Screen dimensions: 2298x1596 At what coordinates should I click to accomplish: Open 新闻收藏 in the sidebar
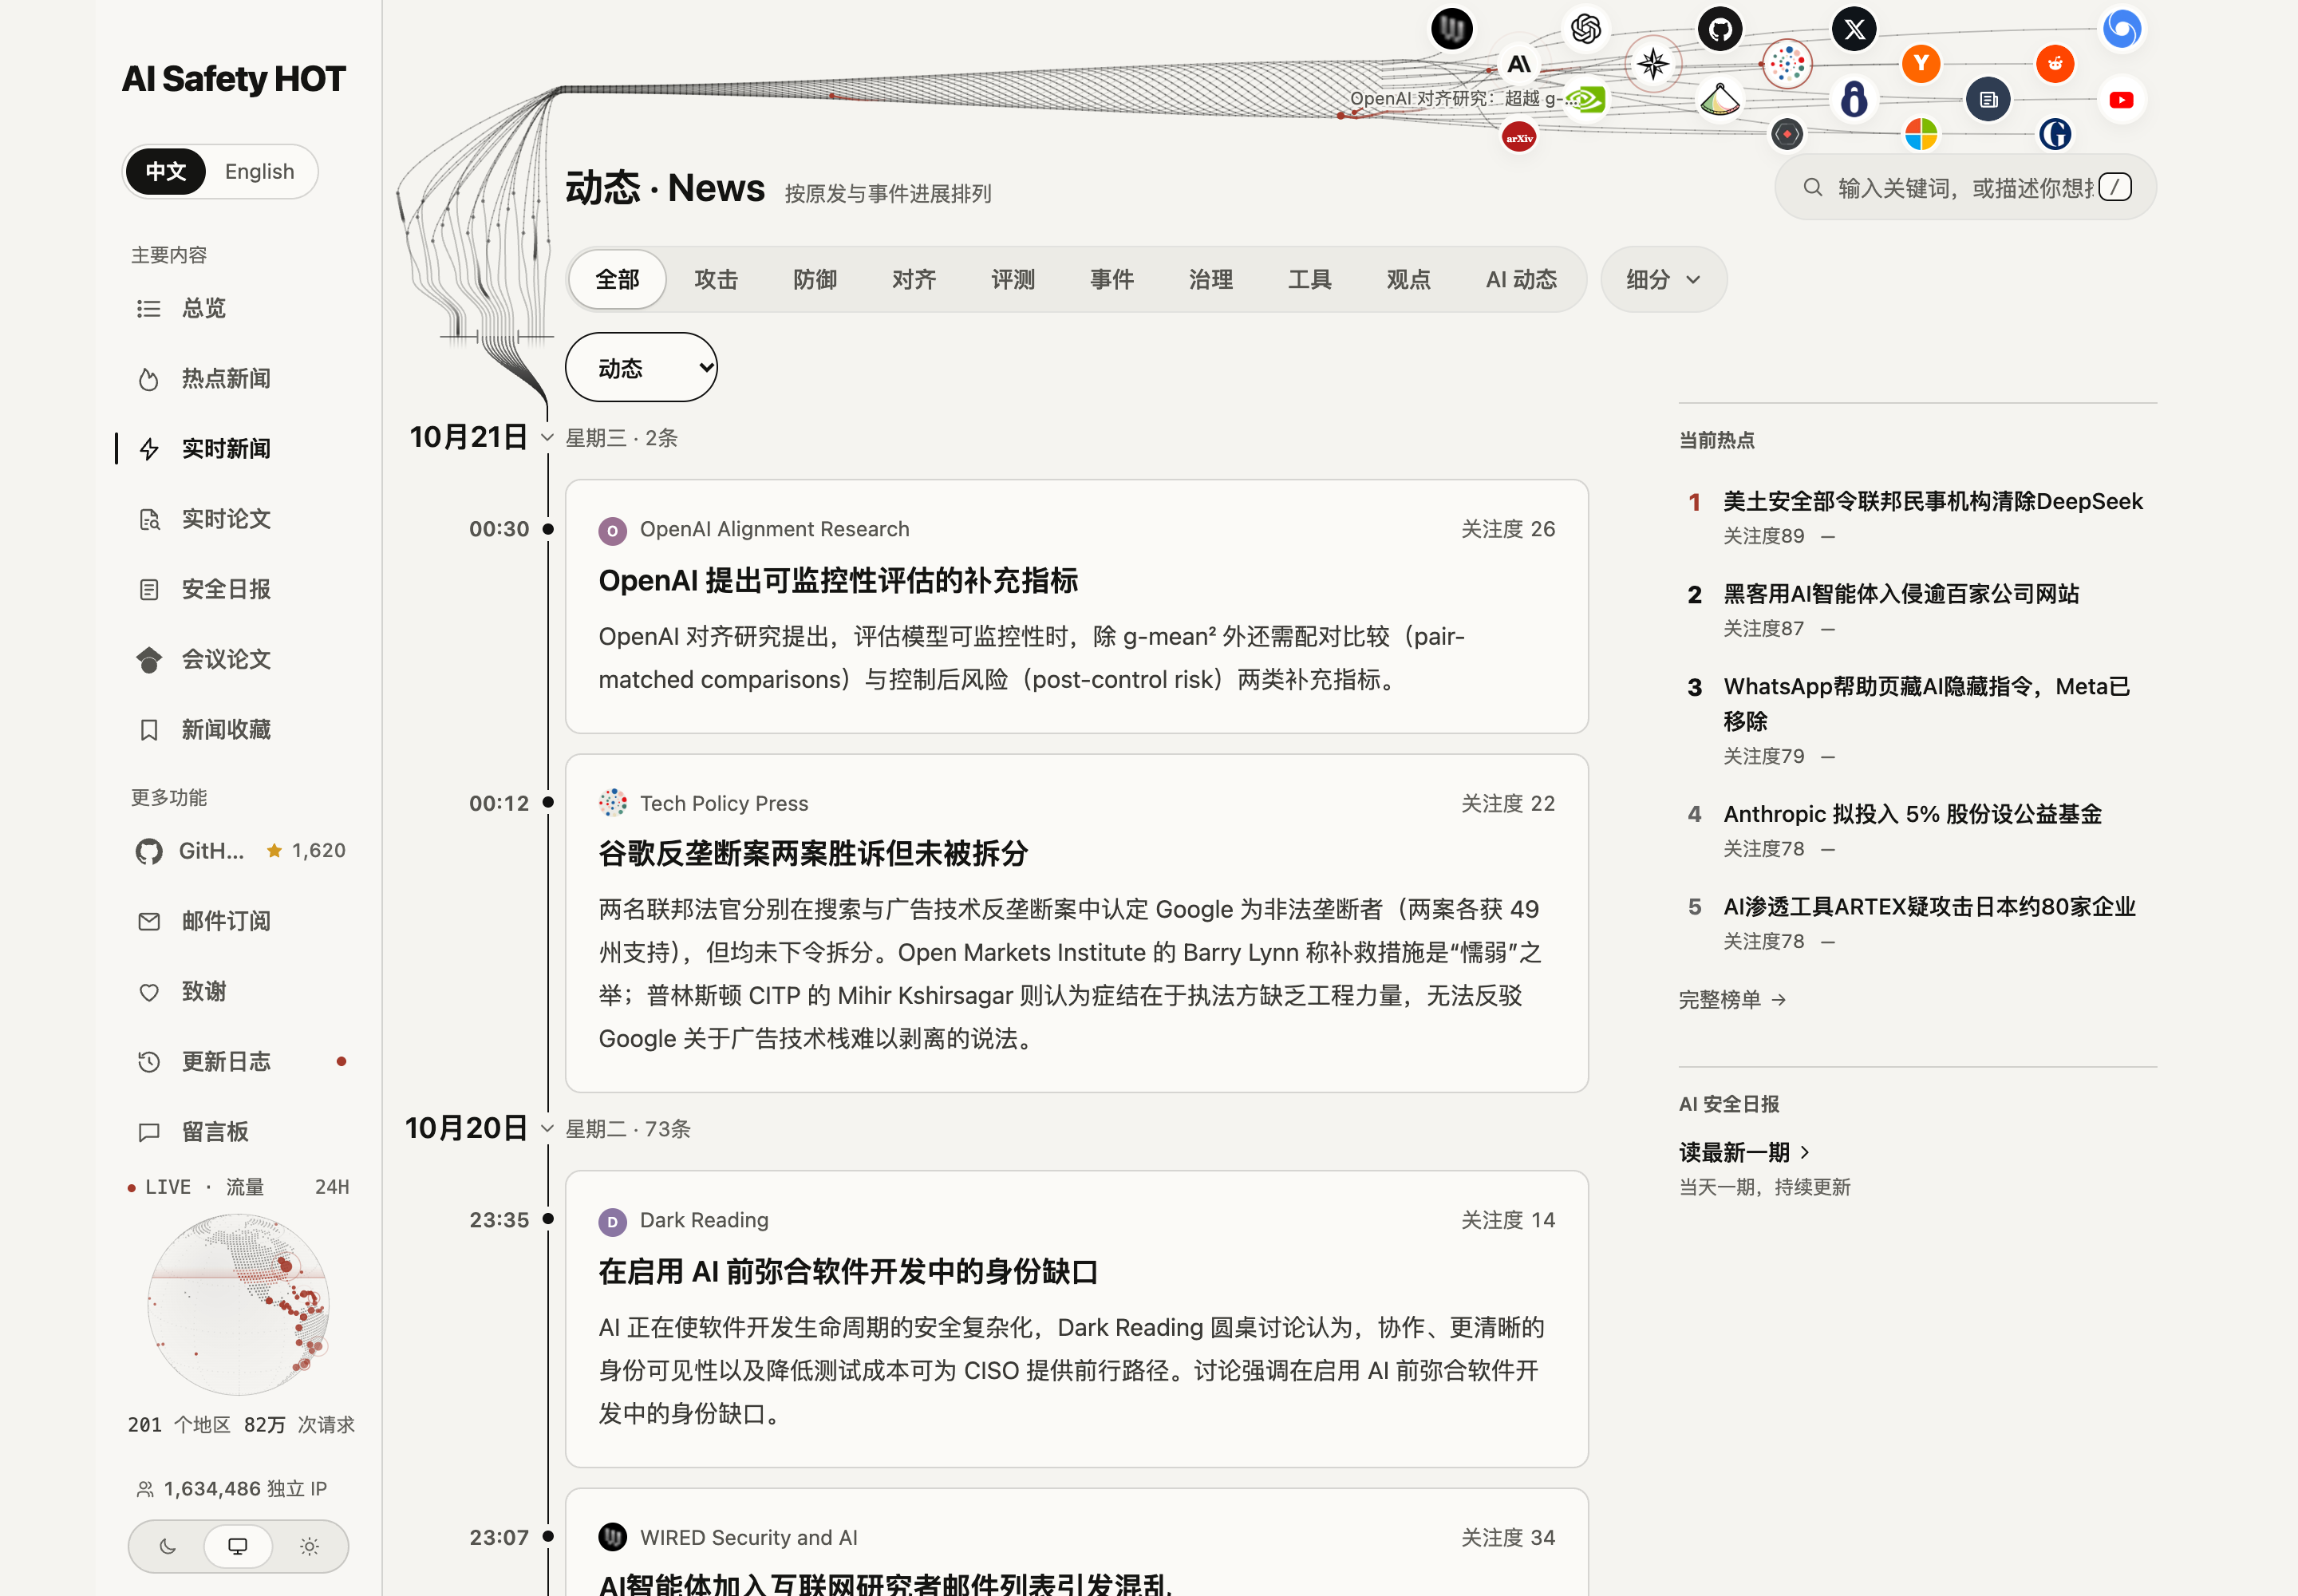[238, 729]
